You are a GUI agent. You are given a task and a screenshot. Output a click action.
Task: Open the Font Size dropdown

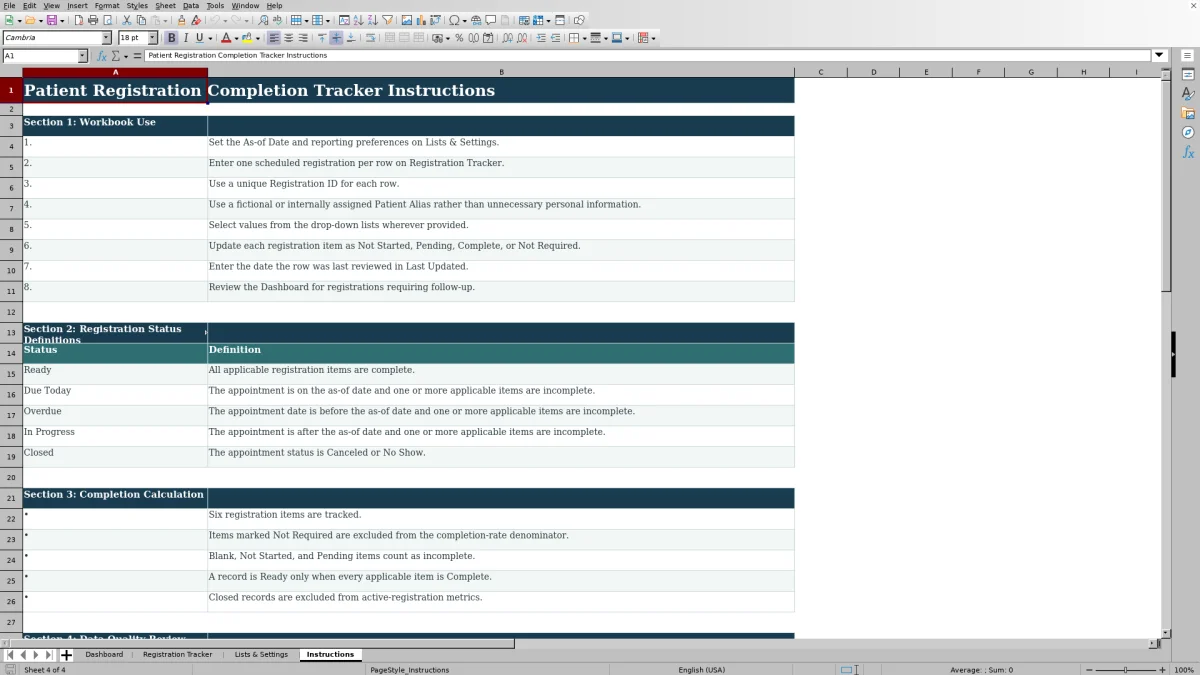pos(152,38)
